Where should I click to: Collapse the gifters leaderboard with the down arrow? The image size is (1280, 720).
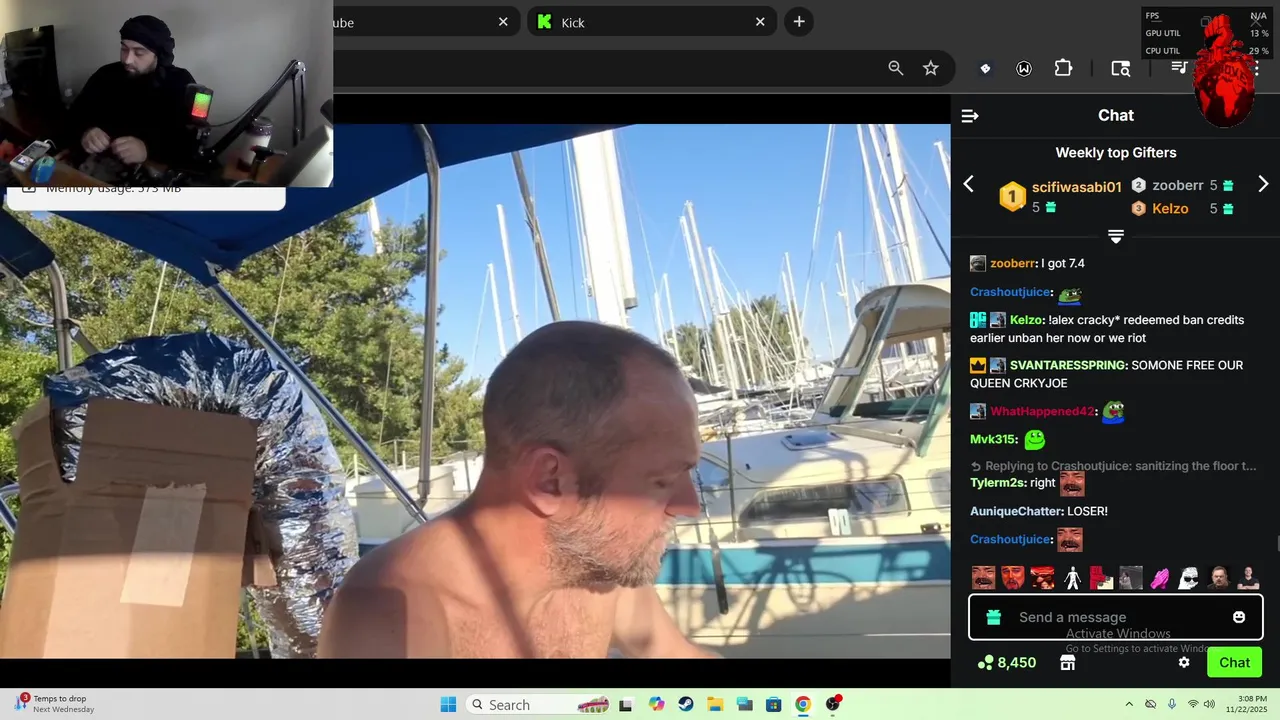tap(1116, 236)
